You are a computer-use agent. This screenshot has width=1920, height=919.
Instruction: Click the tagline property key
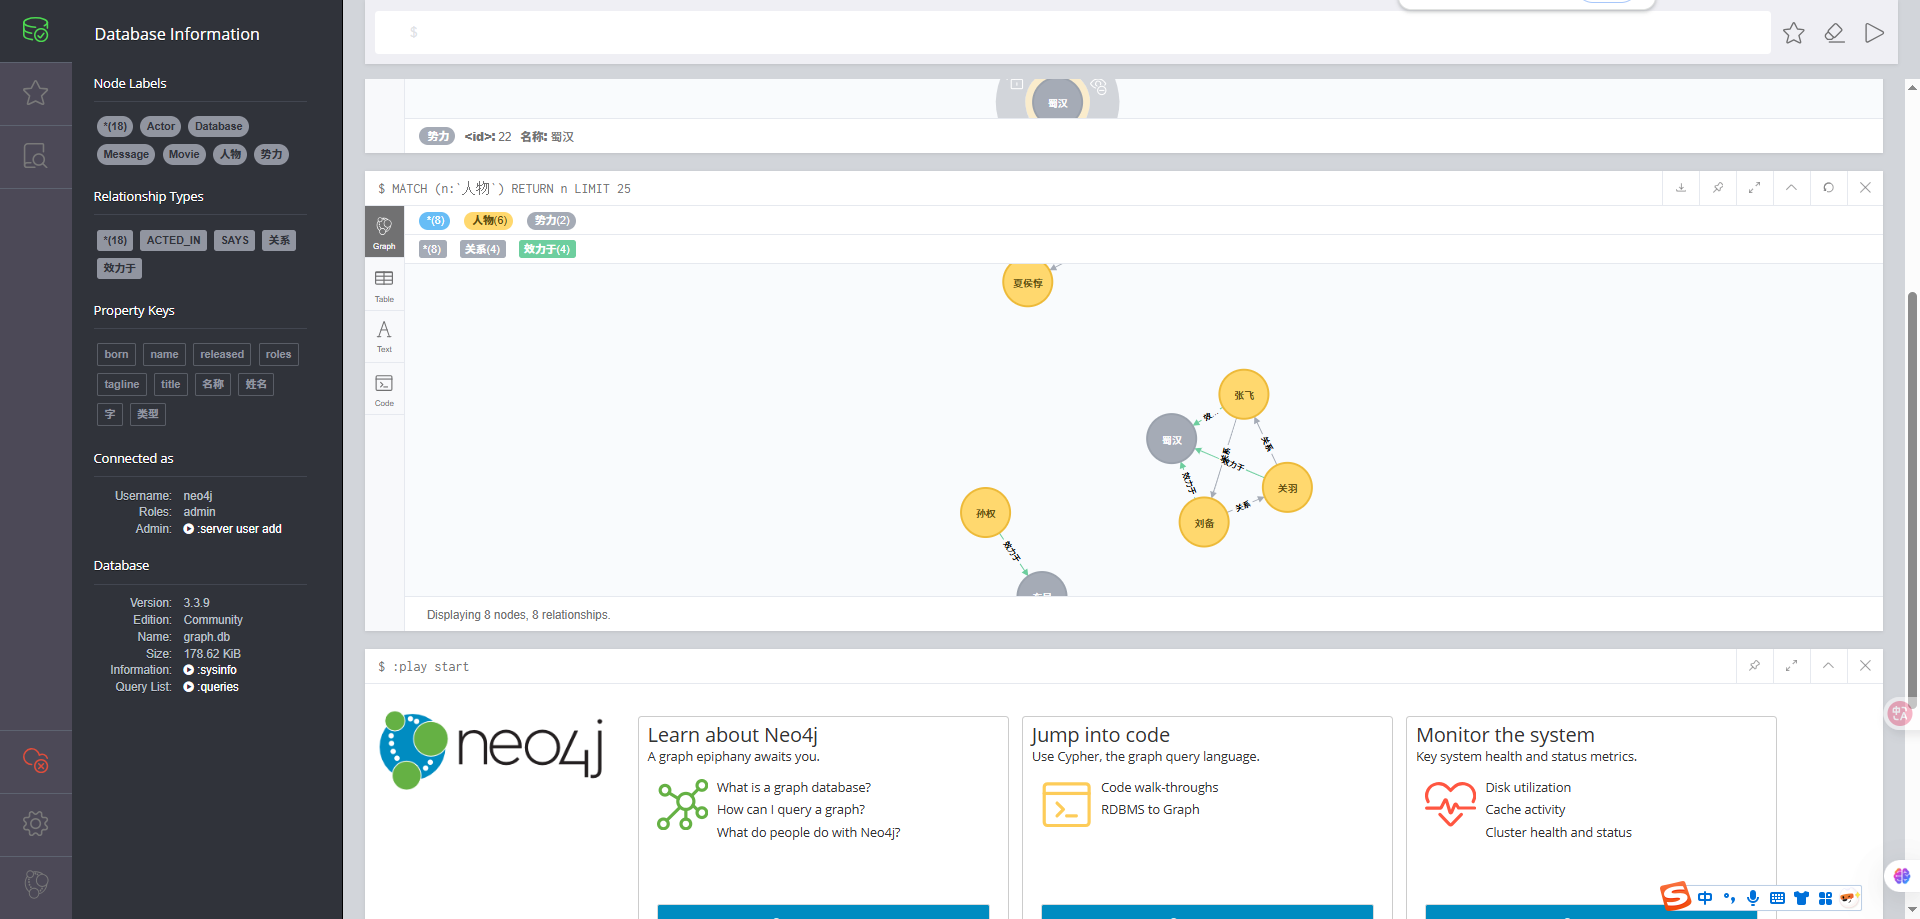[122, 384]
